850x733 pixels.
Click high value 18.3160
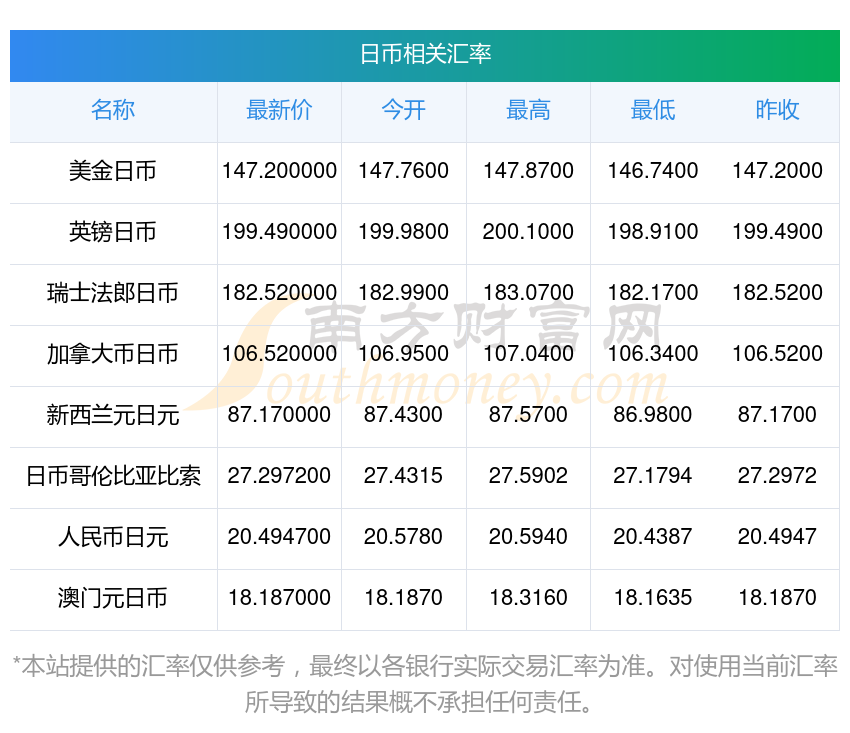click(528, 598)
